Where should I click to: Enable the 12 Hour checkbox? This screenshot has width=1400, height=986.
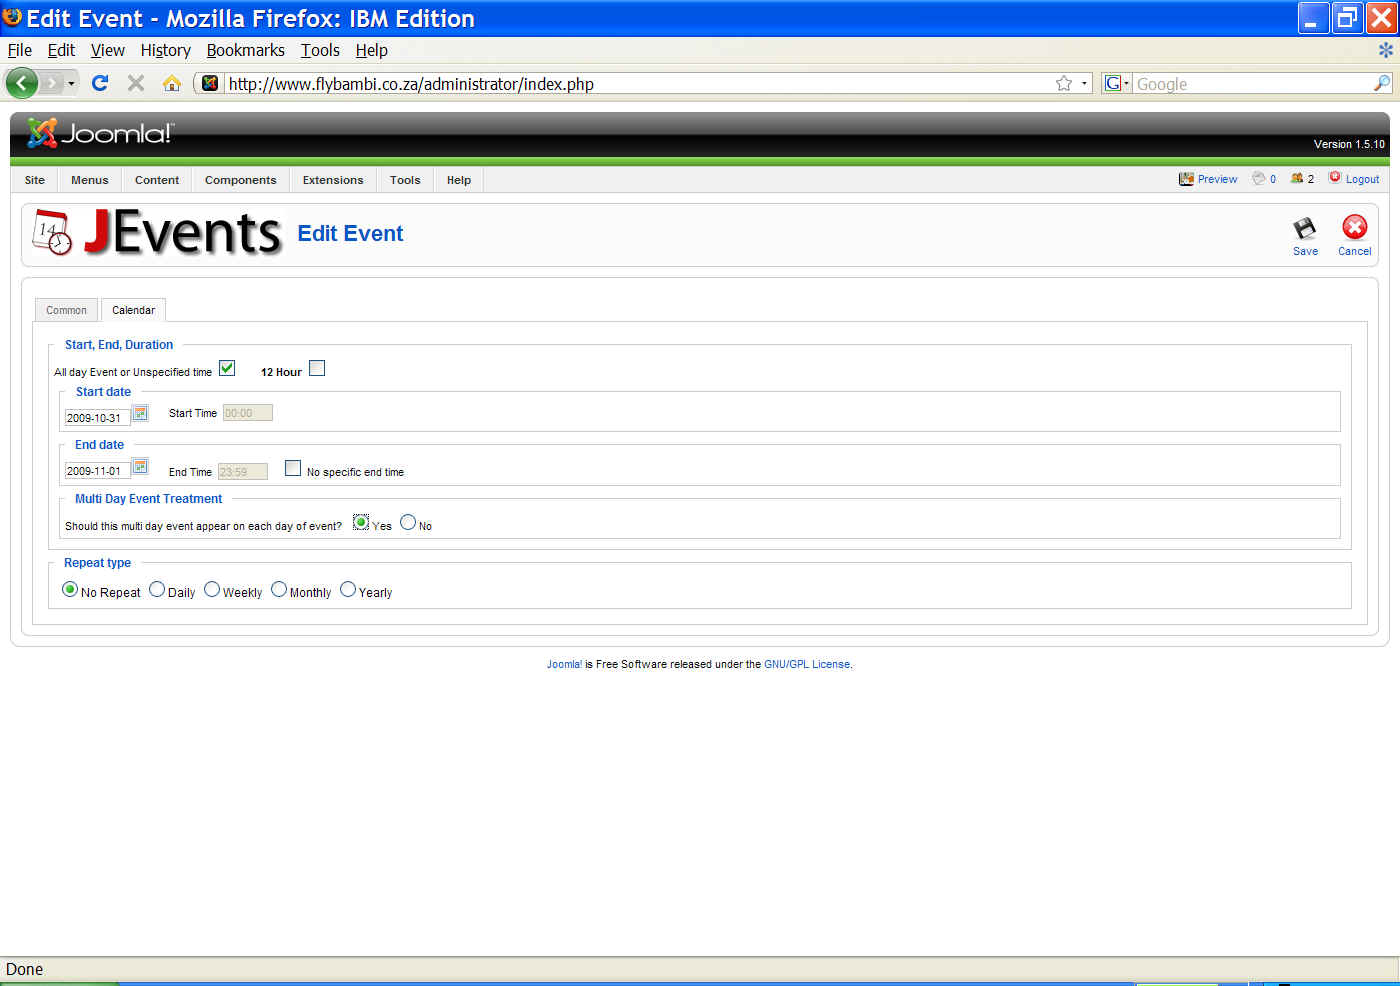point(317,368)
